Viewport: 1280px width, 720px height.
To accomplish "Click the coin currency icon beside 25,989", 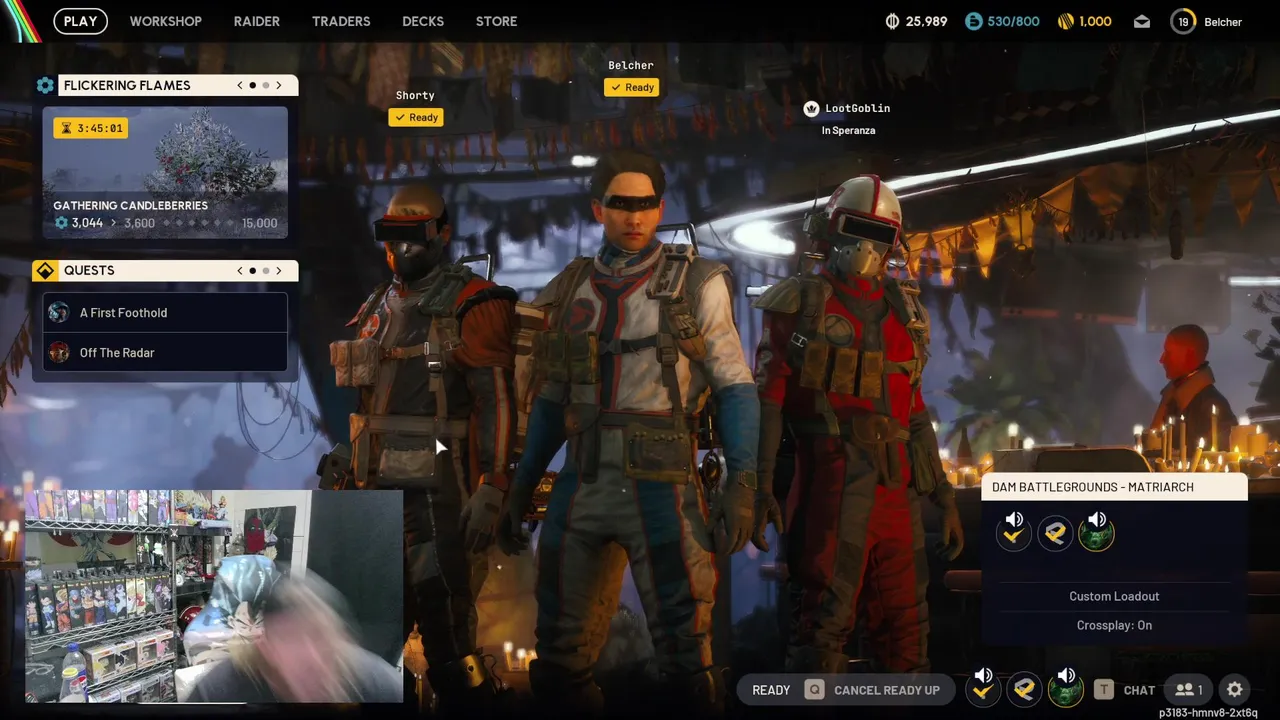I will (892, 21).
